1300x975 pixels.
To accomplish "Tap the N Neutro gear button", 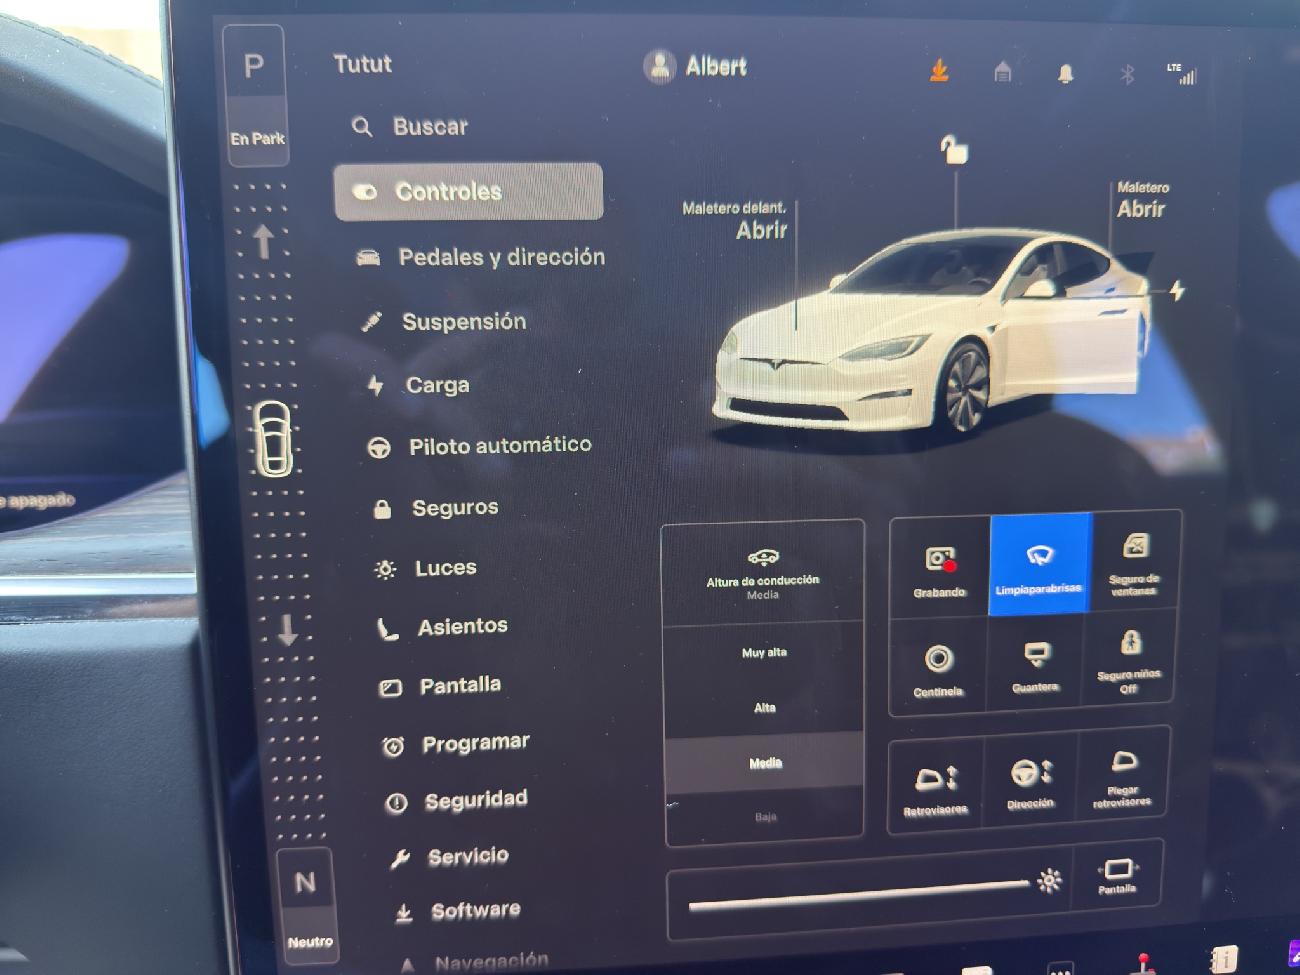I will (307, 903).
